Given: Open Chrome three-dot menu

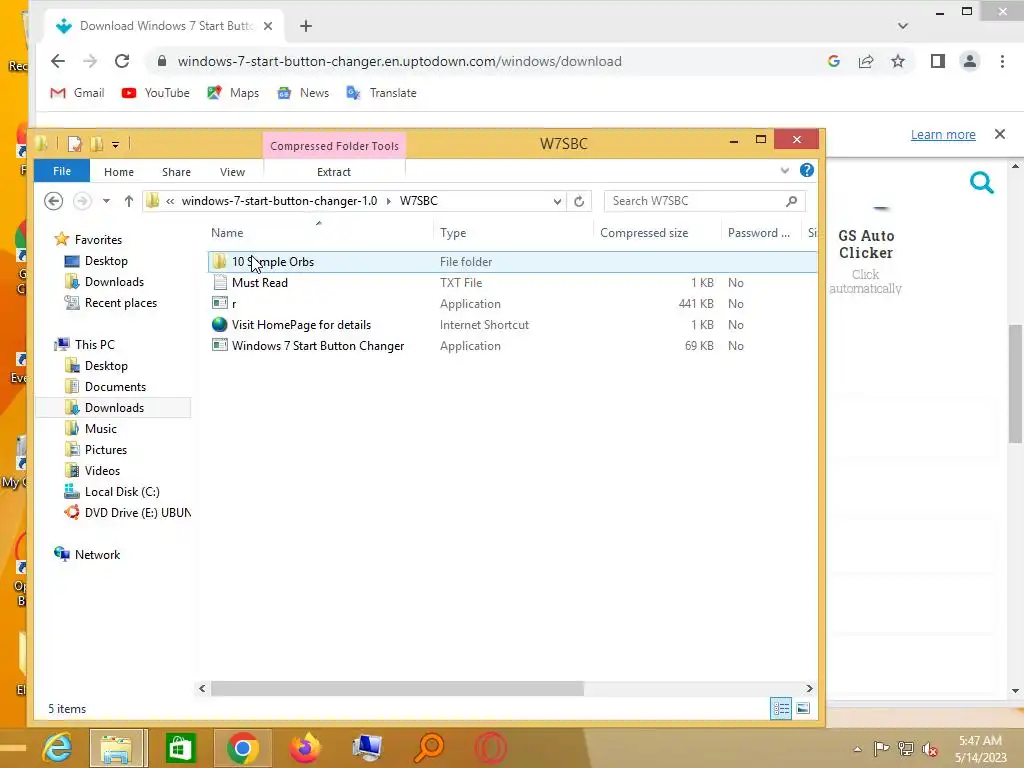Looking at the screenshot, I should point(1002,61).
